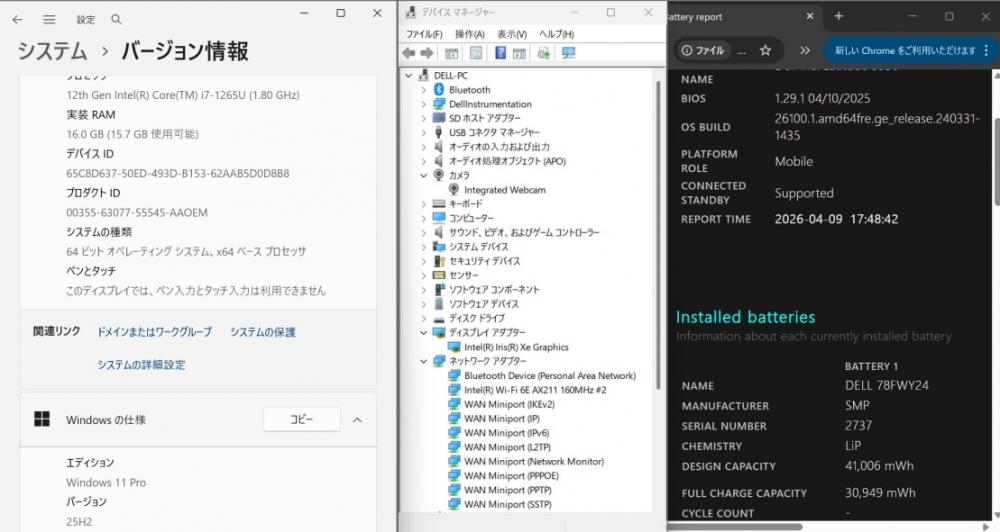The width and height of the screenshot is (1000, 532).
Task: Select WAN Miniport (PPPOE) adapter
Action: pos(511,475)
